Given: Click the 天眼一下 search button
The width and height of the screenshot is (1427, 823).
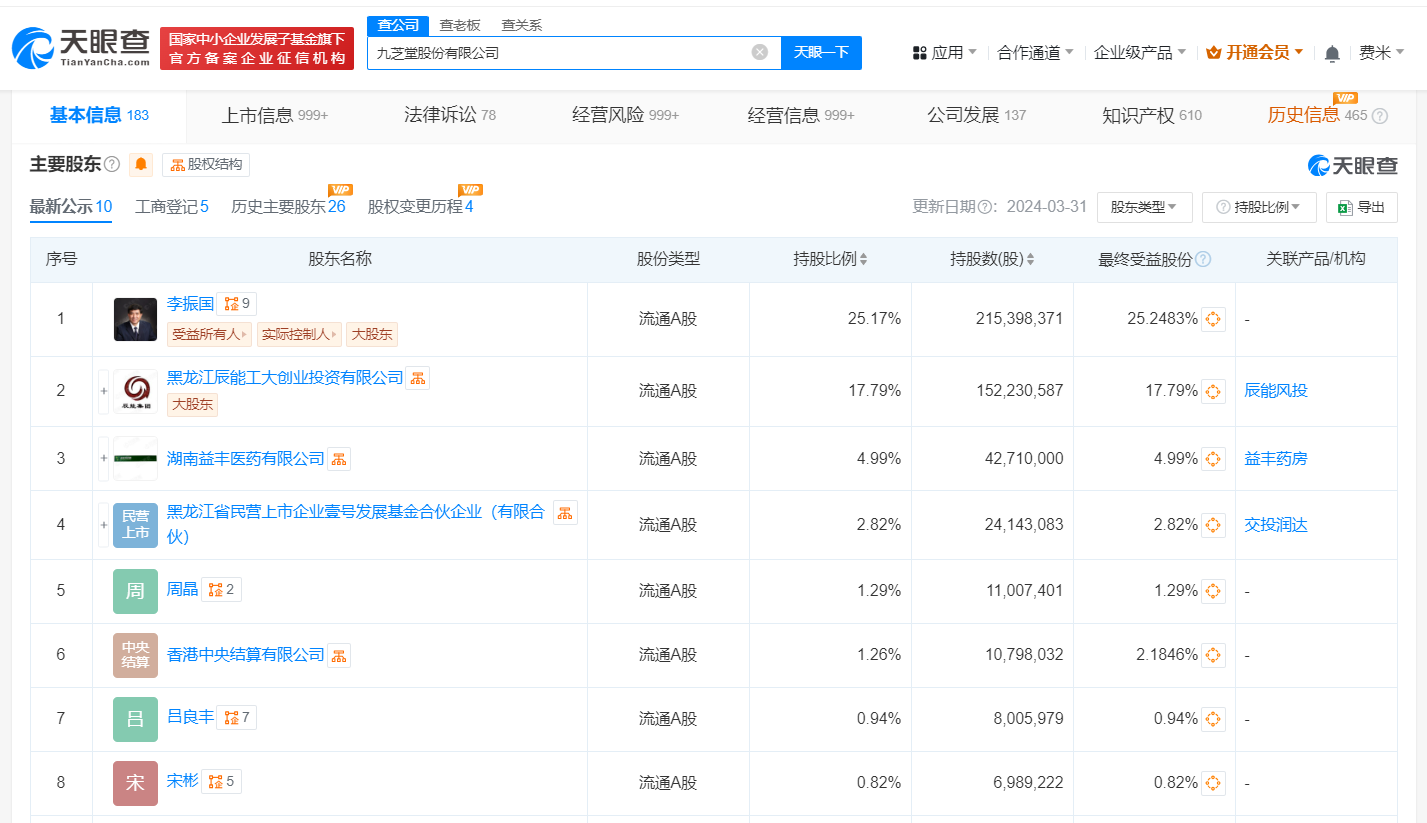Looking at the screenshot, I should click(821, 52).
